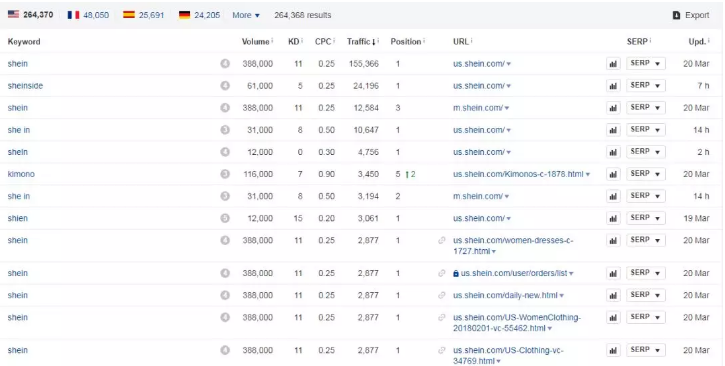
Task: Click the SERP column header
Action: (x=637, y=42)
